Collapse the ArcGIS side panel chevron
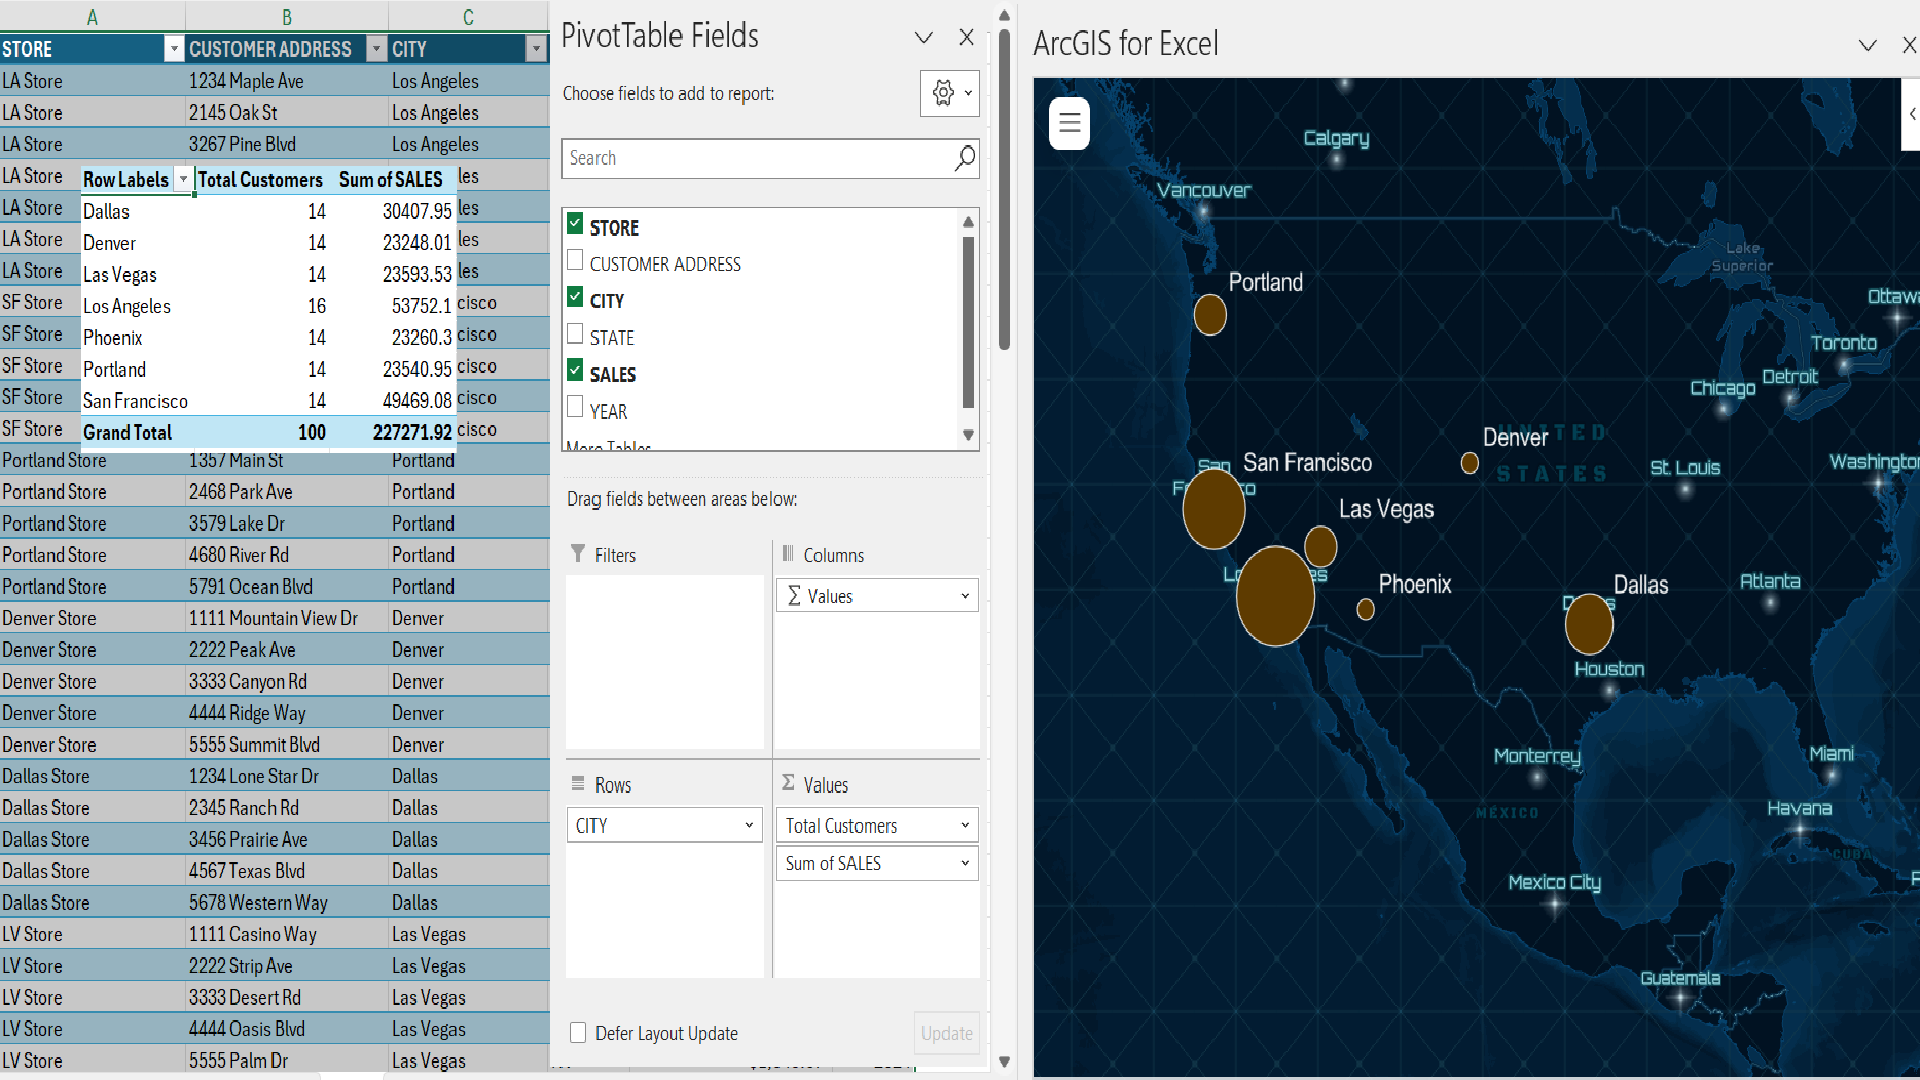The width and height of the screenshot is (1920, 1080). 1911,114
